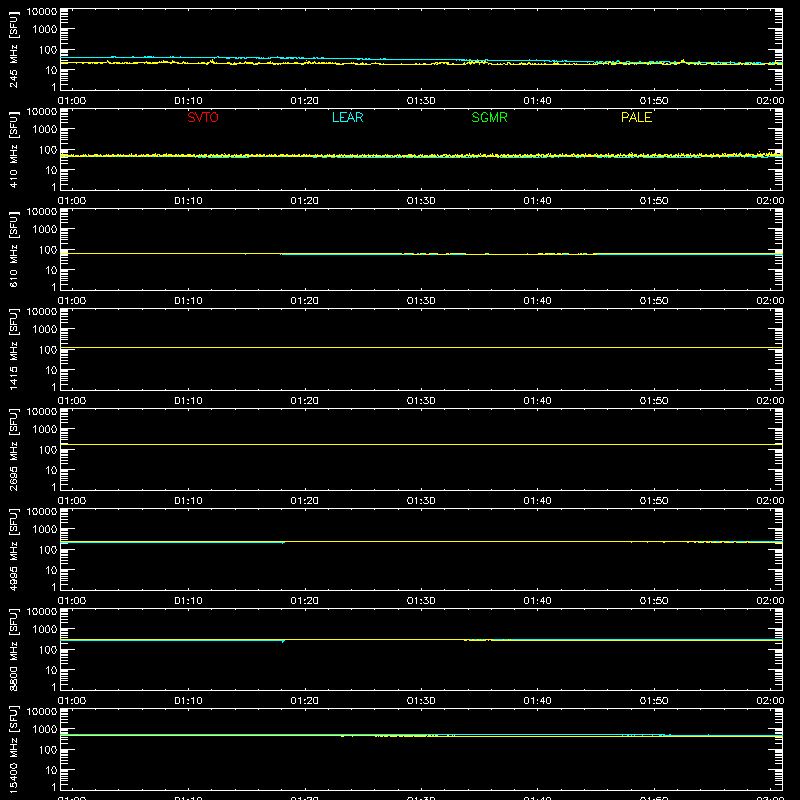Click the 100 tick on the 610 MHz axis
Screen dimensions: 800x800
click(48, 250)
